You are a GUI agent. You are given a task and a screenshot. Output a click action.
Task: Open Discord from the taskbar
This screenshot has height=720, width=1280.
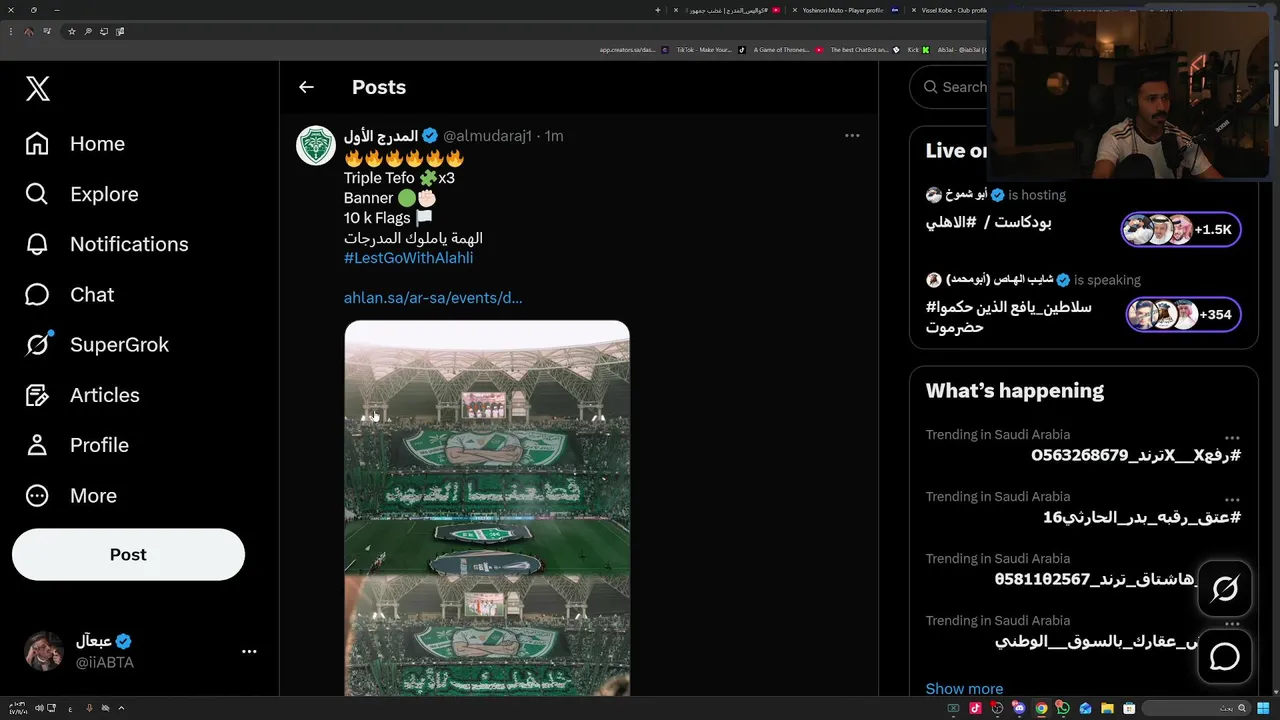click(1019, 708)
